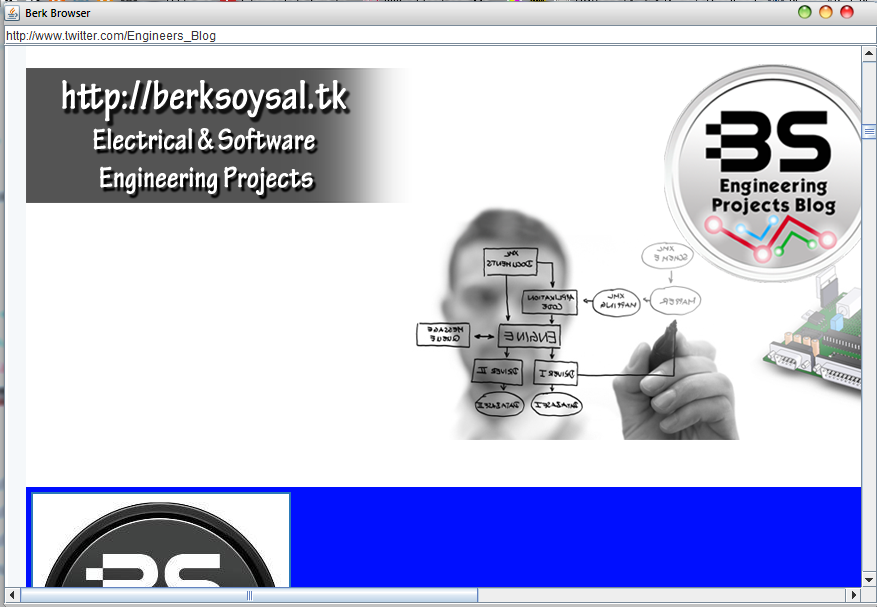Click the horizontal scrollbar thumb

pos(249,595)
